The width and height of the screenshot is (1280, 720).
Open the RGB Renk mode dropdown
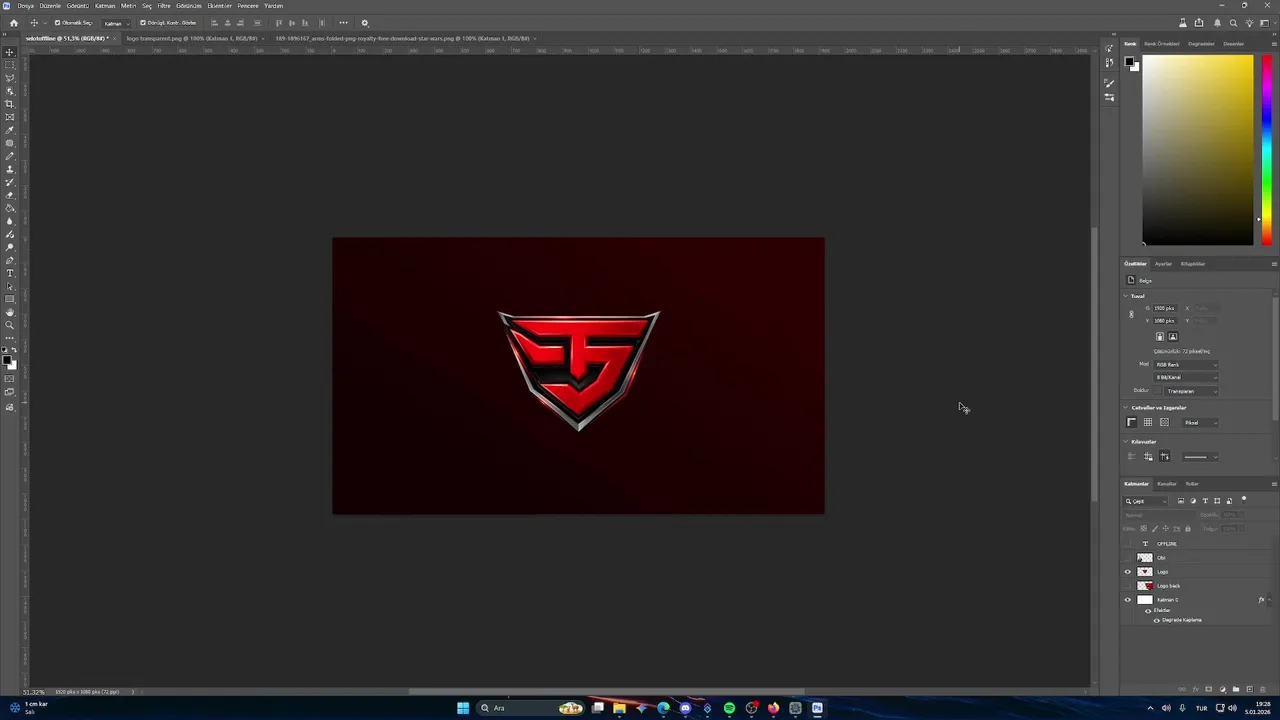pyautogui.click(x=1186, y=364)
